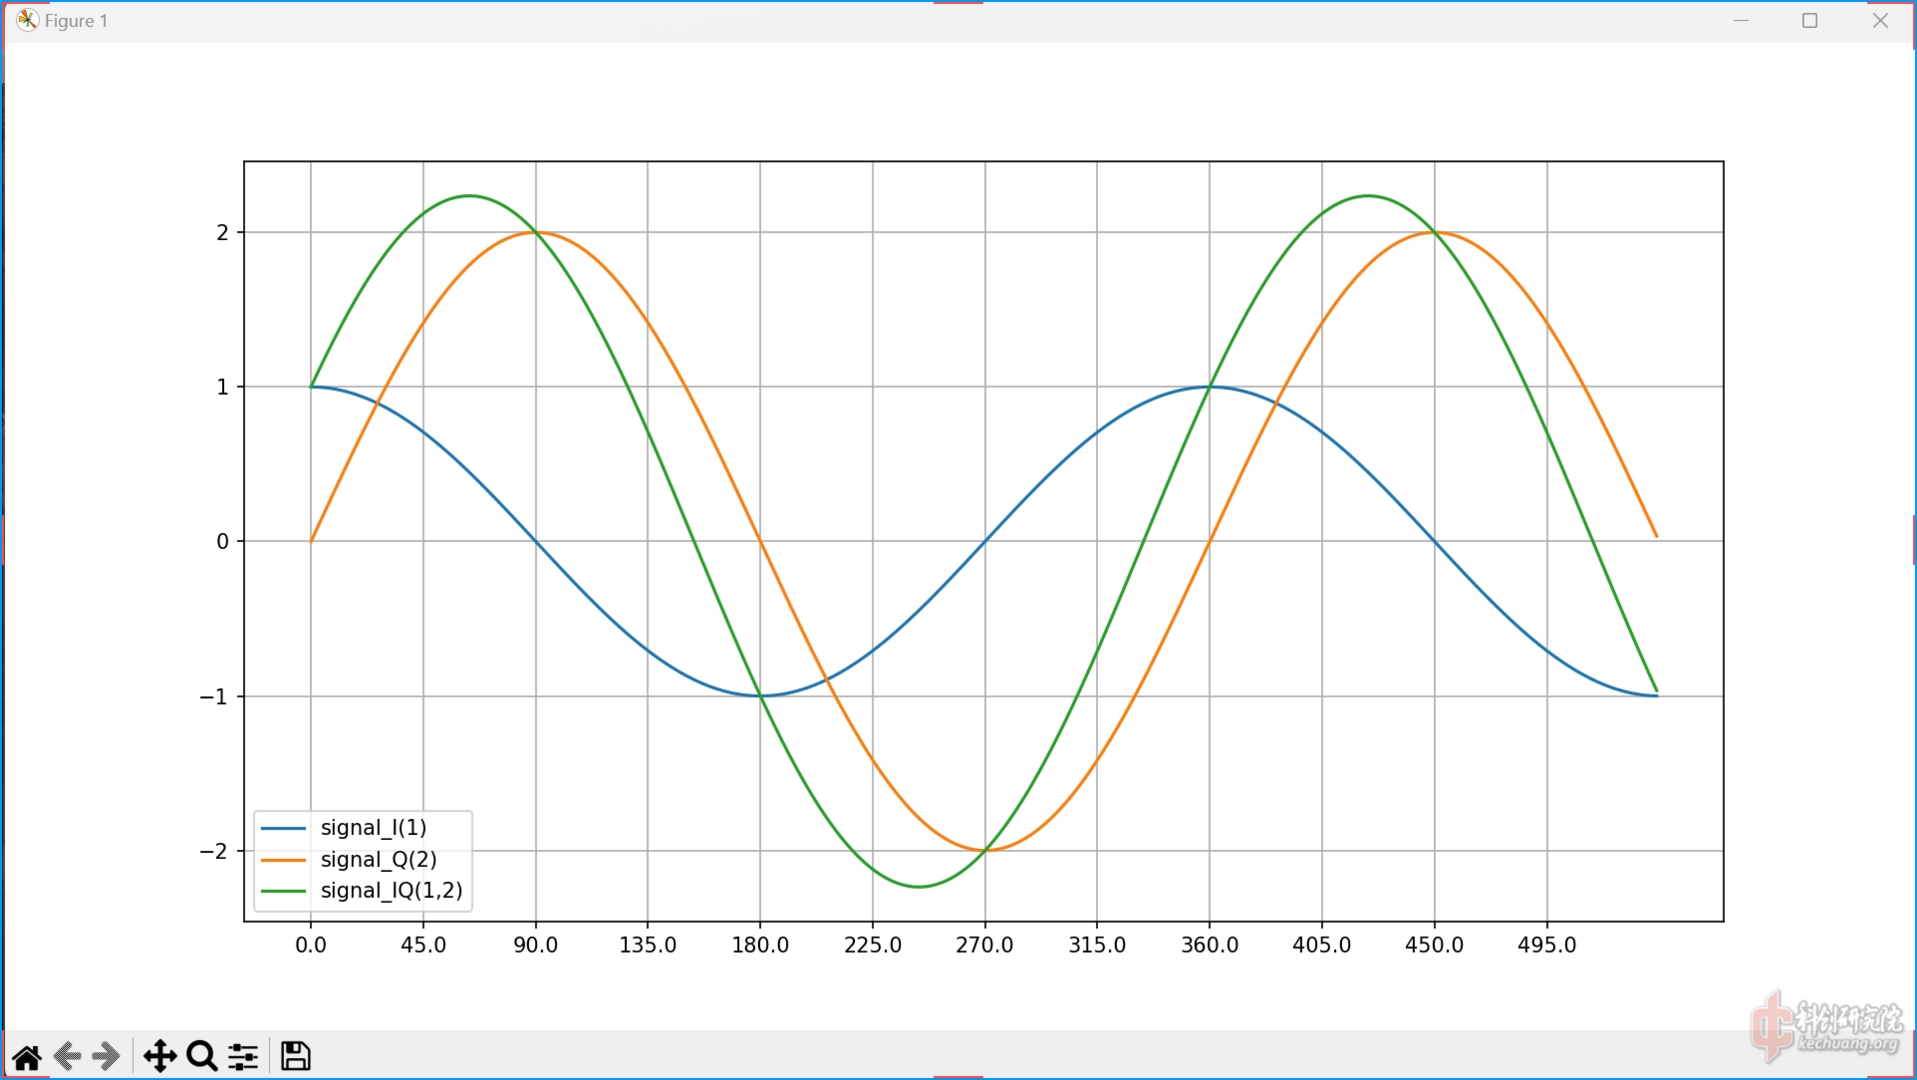
Task: Reset the plot to original home view
Action: point(27,1056)
